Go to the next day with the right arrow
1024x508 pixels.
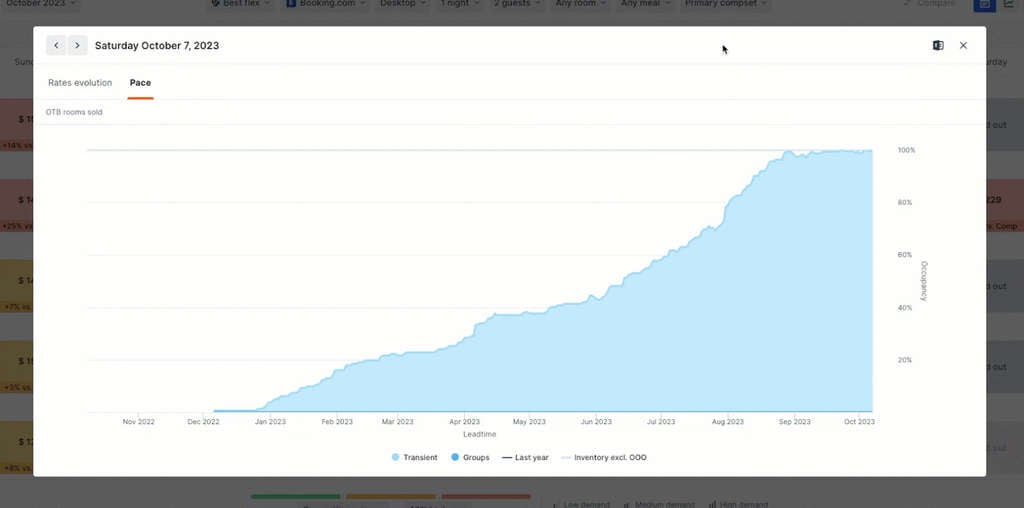coord(78,46)
